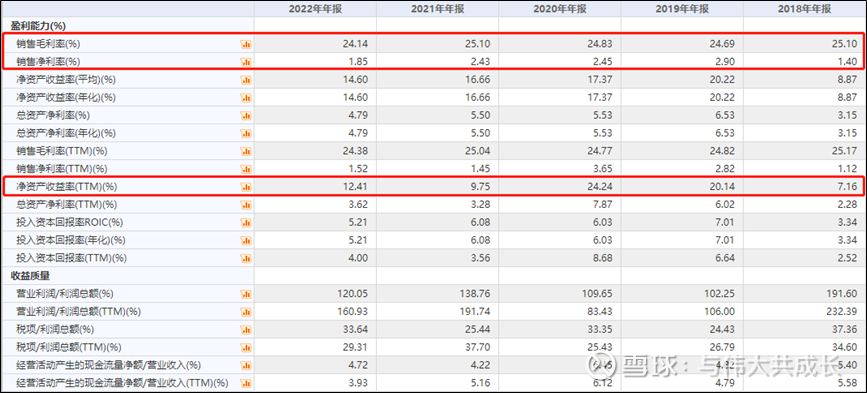Click chart icon beside 投入资本回报率ROIC(%)
This screenshot has height=393, width=867.
[246, 223]
